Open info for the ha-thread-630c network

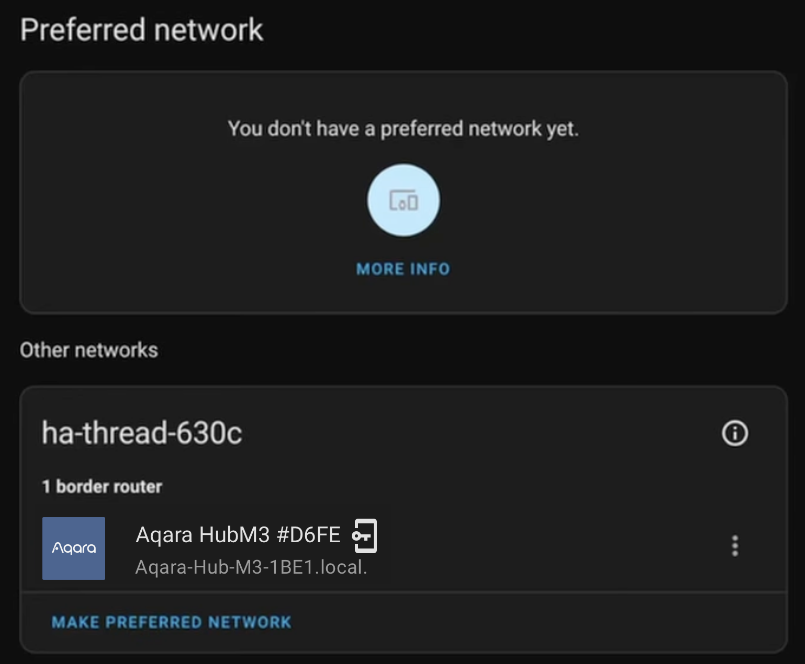coord(735,433)
